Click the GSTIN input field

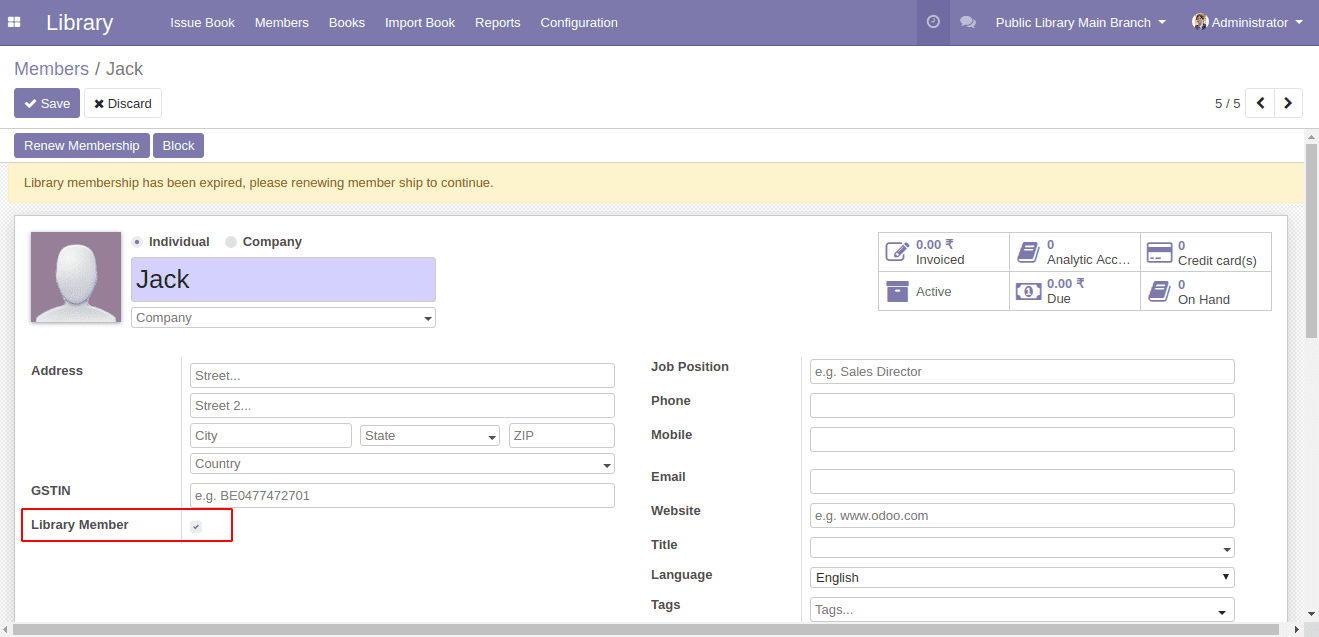click(402, 496)
